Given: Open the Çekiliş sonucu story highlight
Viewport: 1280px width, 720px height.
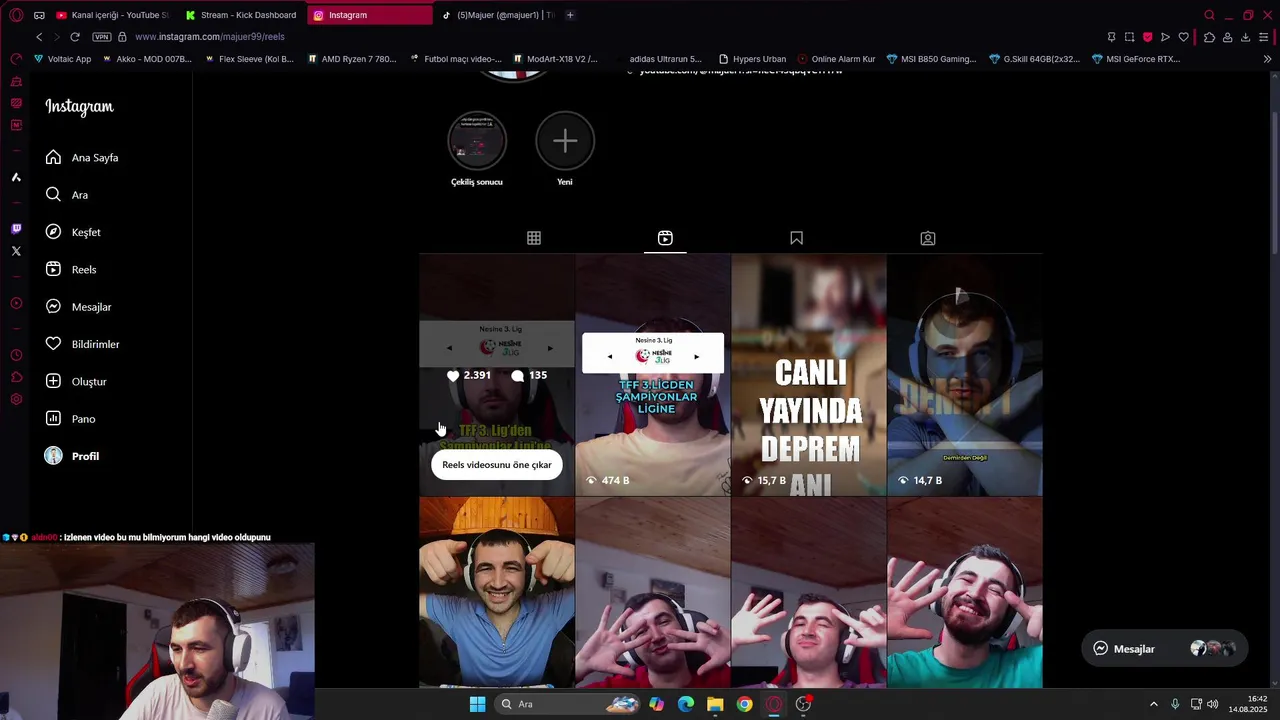Looking at the screenshot, I should (477, 149).
